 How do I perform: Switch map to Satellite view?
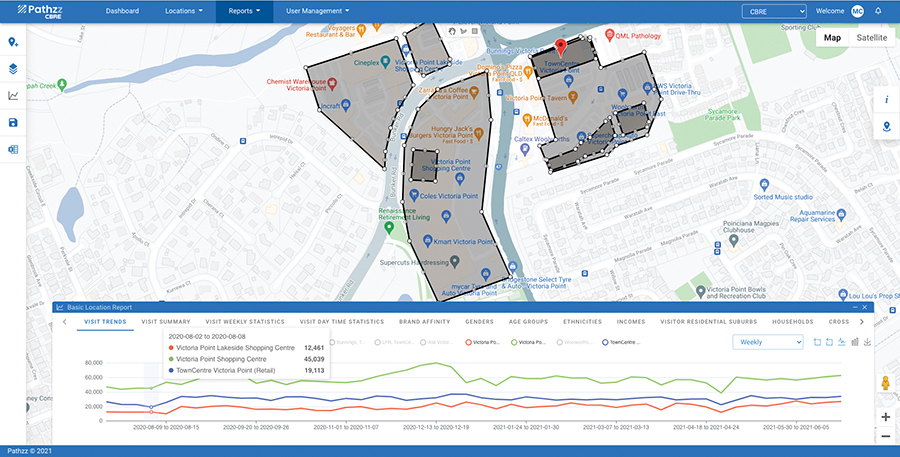(x=871, y=37)
